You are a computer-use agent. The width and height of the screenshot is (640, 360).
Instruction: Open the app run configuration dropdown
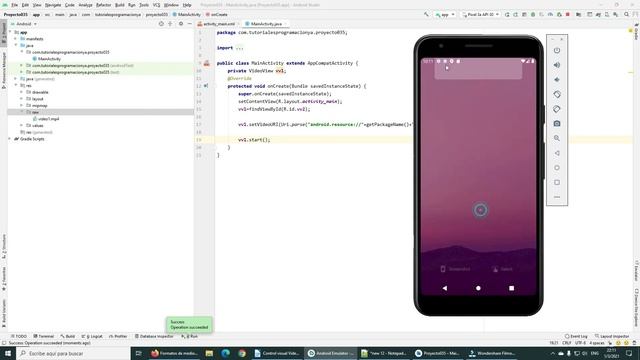click(445, 14)
